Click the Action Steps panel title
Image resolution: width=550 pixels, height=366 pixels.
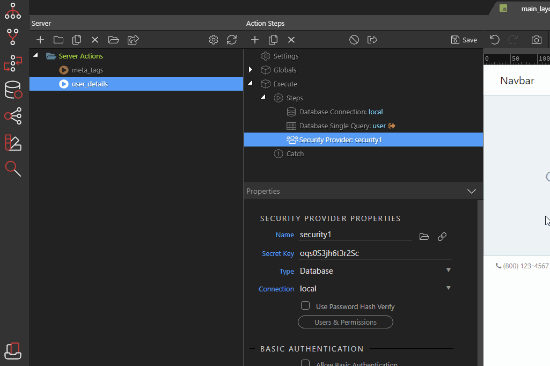(x=265, y=24)
